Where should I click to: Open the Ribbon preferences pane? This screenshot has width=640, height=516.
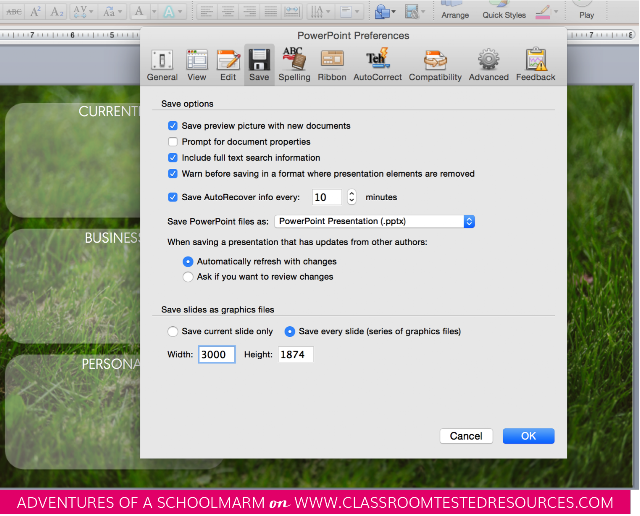(332, 65)
